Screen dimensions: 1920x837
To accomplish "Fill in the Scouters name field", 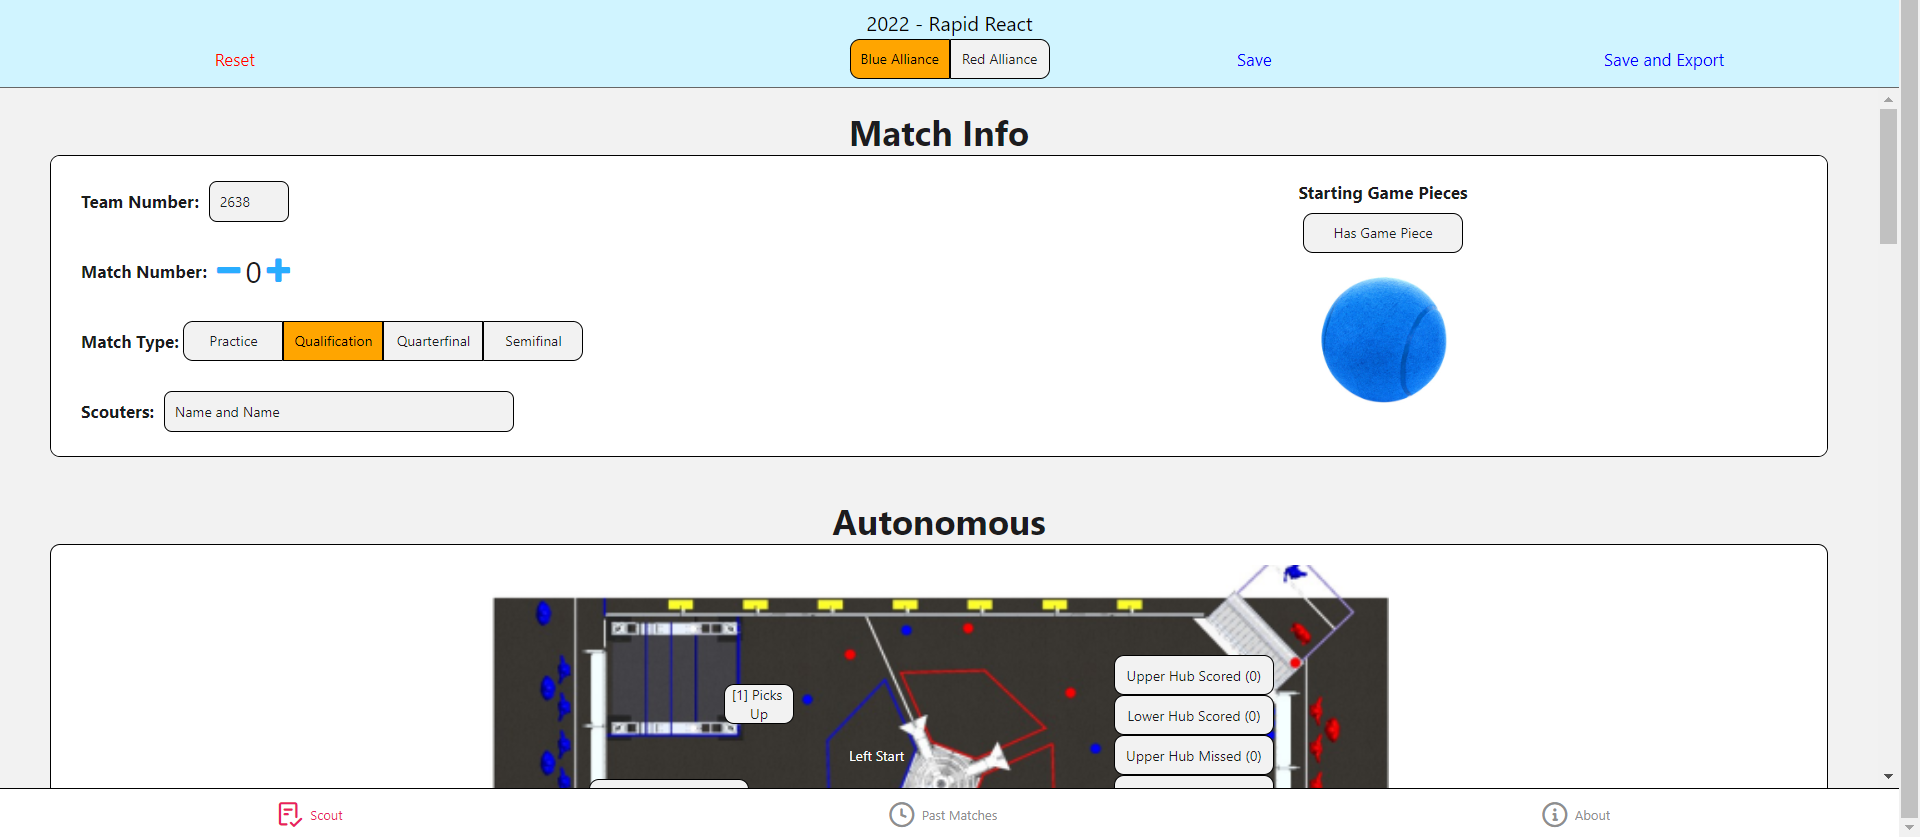I will 339,412.
